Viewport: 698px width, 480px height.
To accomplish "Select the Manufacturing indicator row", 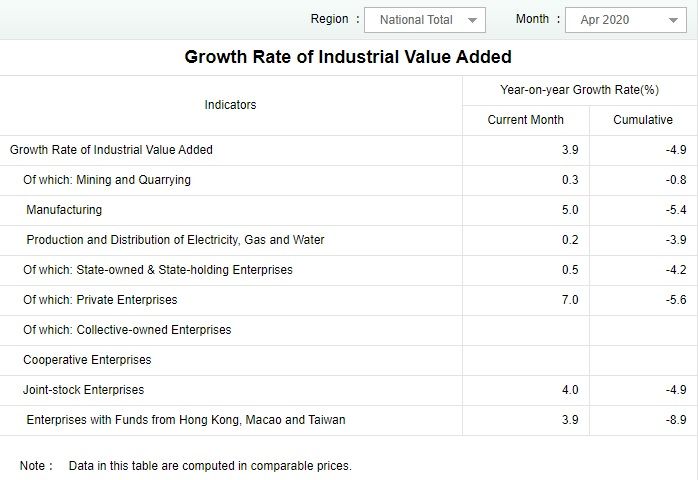I will (64, 210).
